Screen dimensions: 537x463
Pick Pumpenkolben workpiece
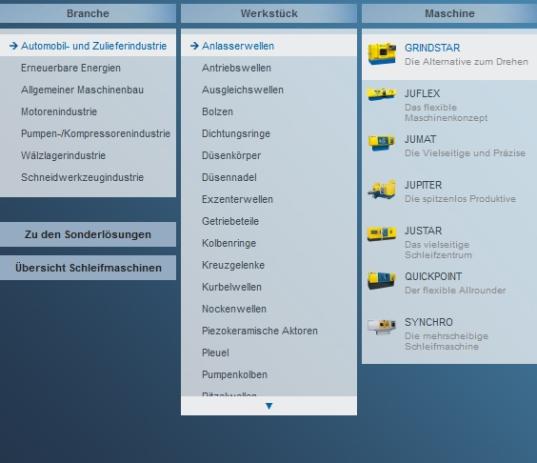[235, 375]
